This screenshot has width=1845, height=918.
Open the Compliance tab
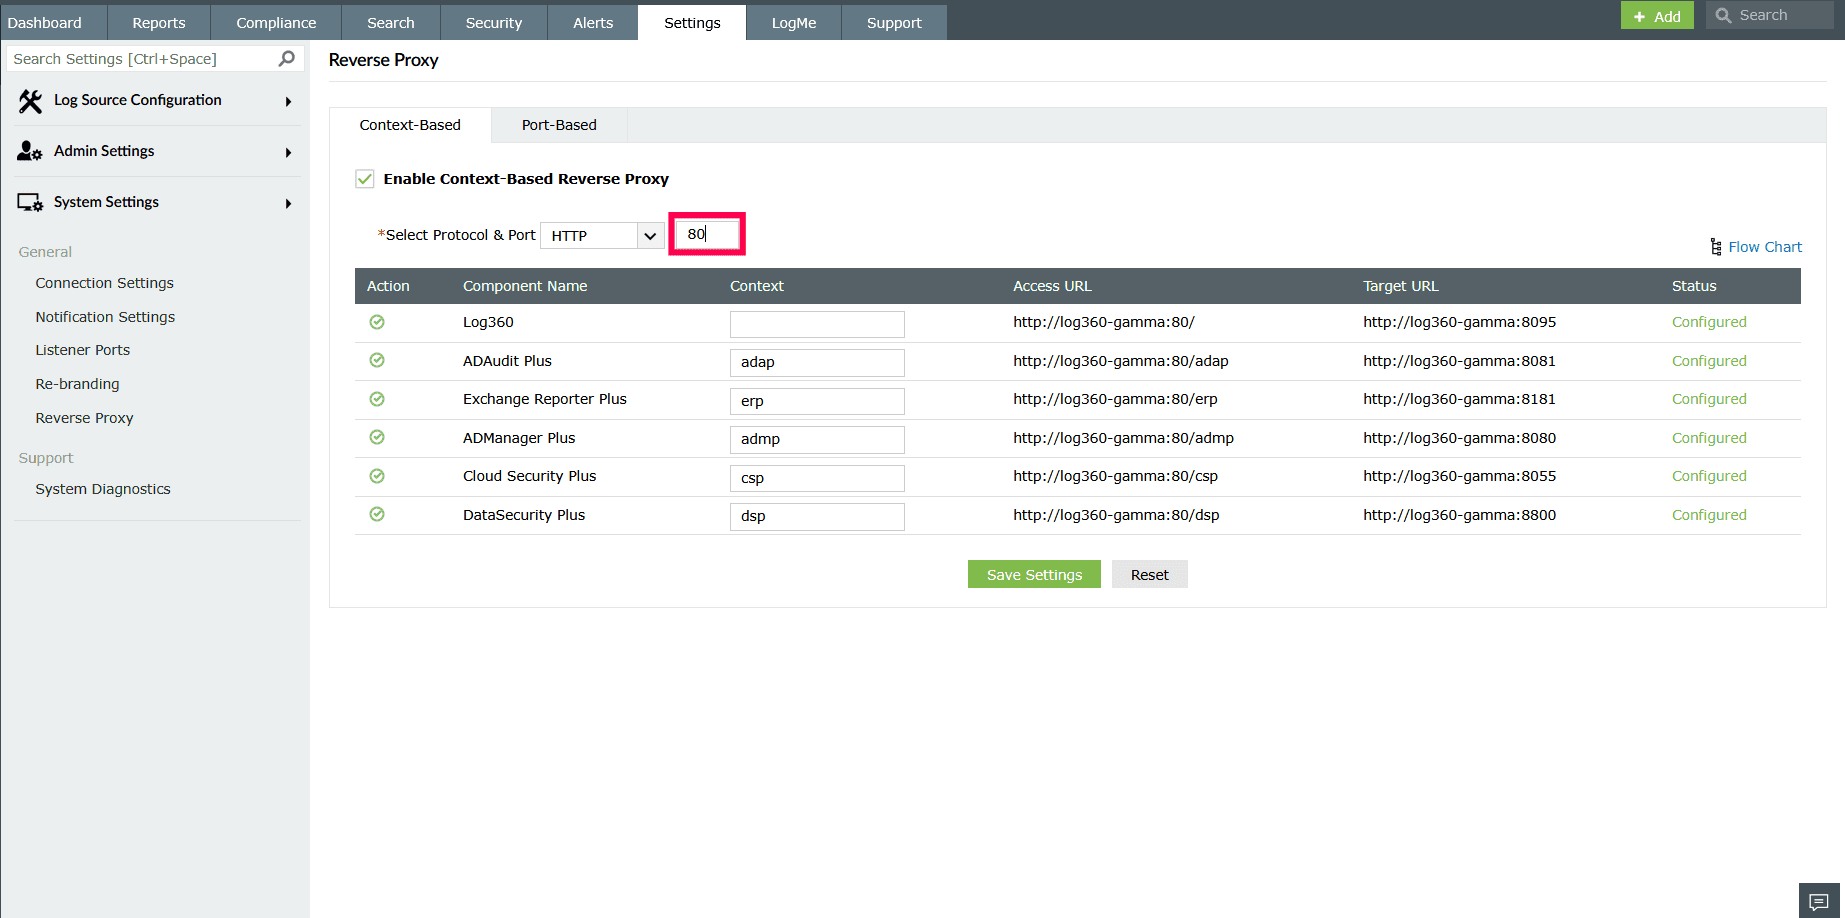click(276, 22)
